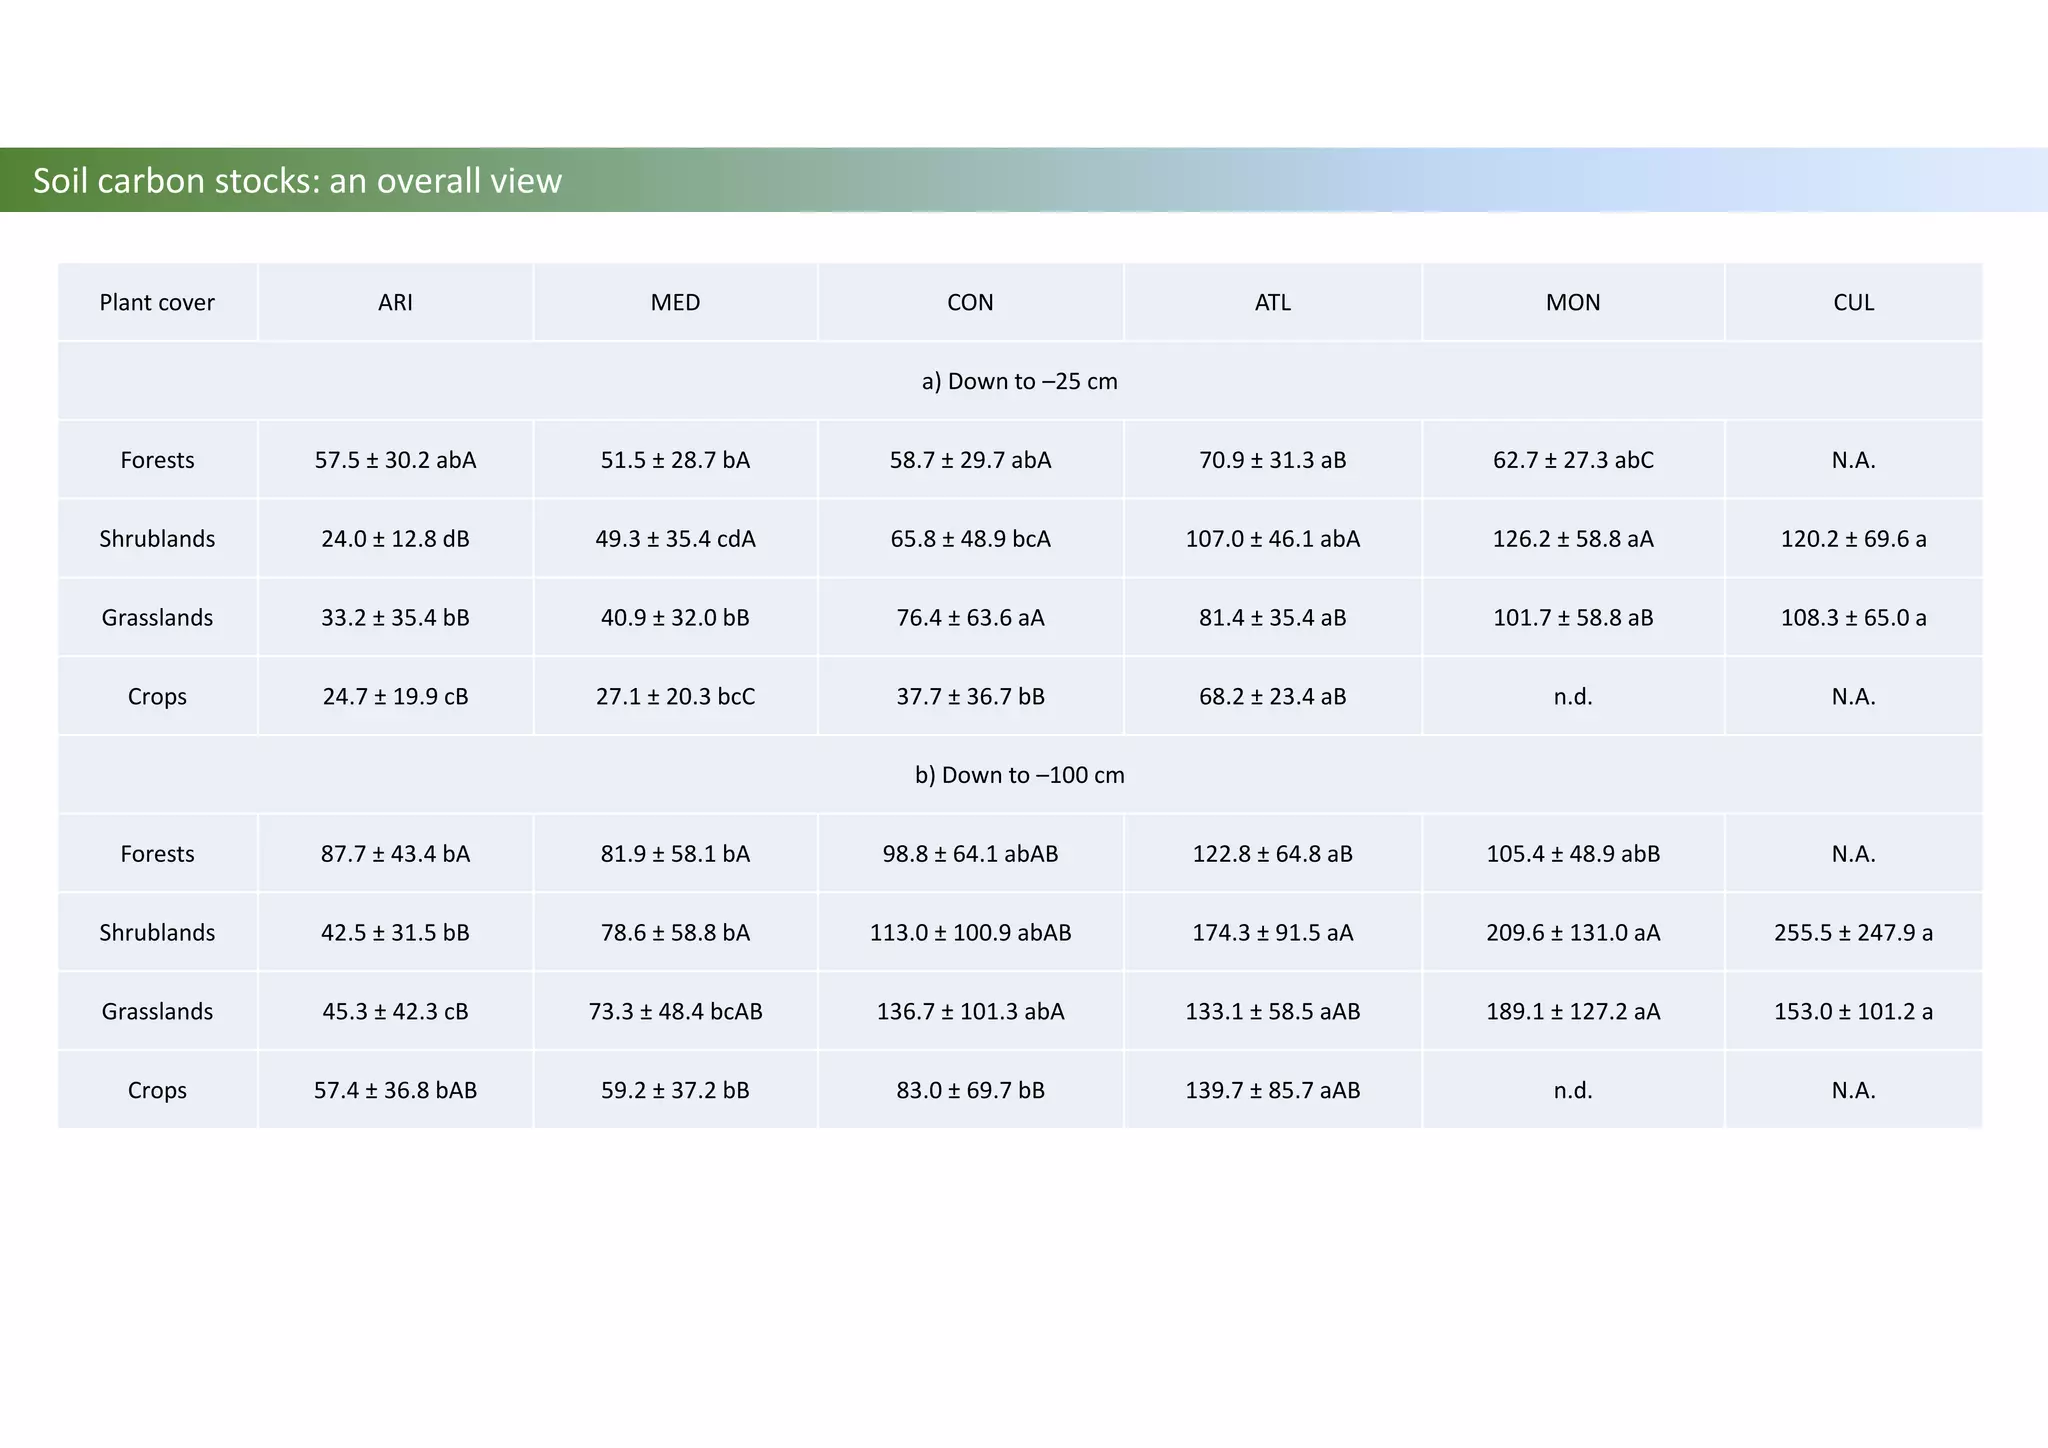Click cell '40.9 ± 32.0 bB'

tap(676, 618)
